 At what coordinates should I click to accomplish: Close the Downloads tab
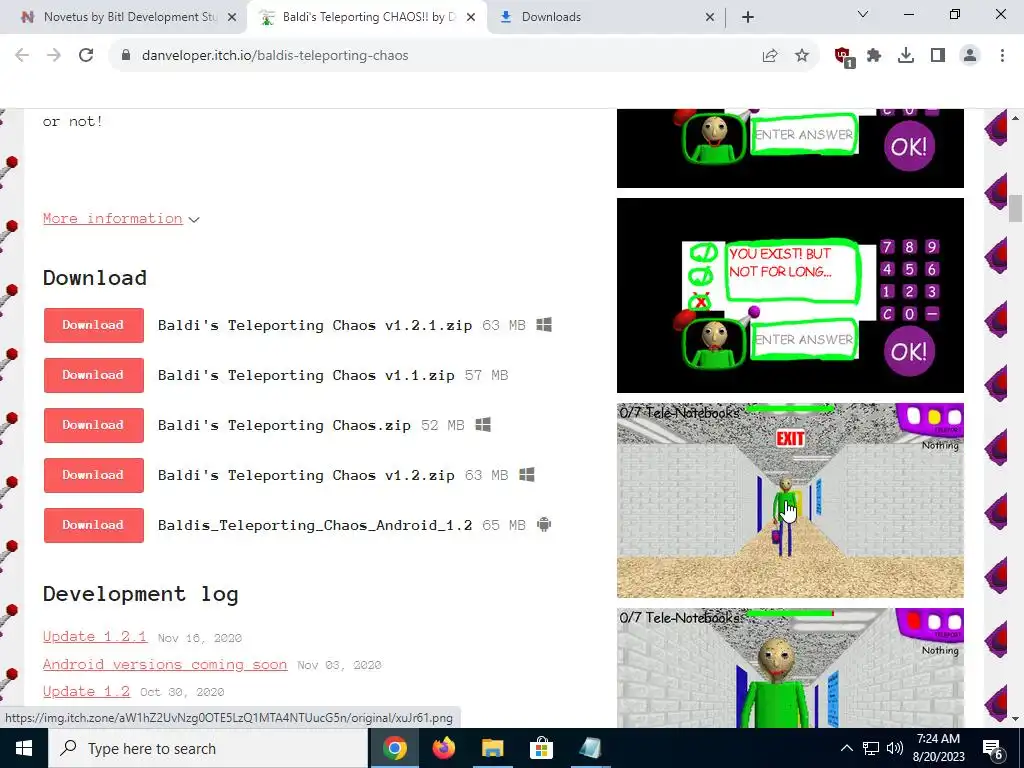(710, 18)
